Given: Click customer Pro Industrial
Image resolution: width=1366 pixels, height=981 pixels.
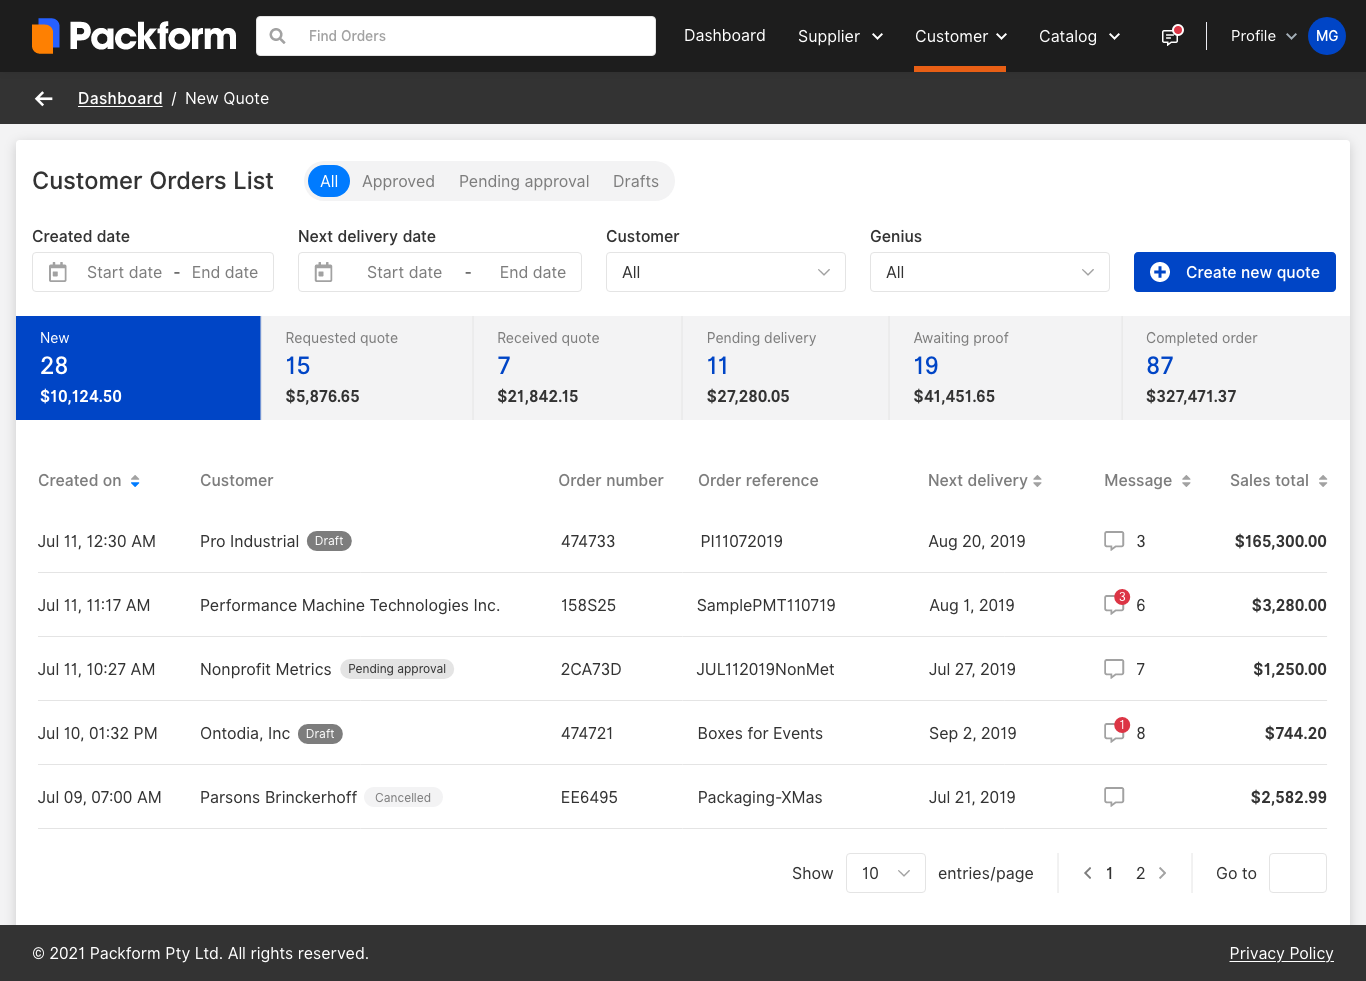Looking at the screenshot, I should (249, 541).
